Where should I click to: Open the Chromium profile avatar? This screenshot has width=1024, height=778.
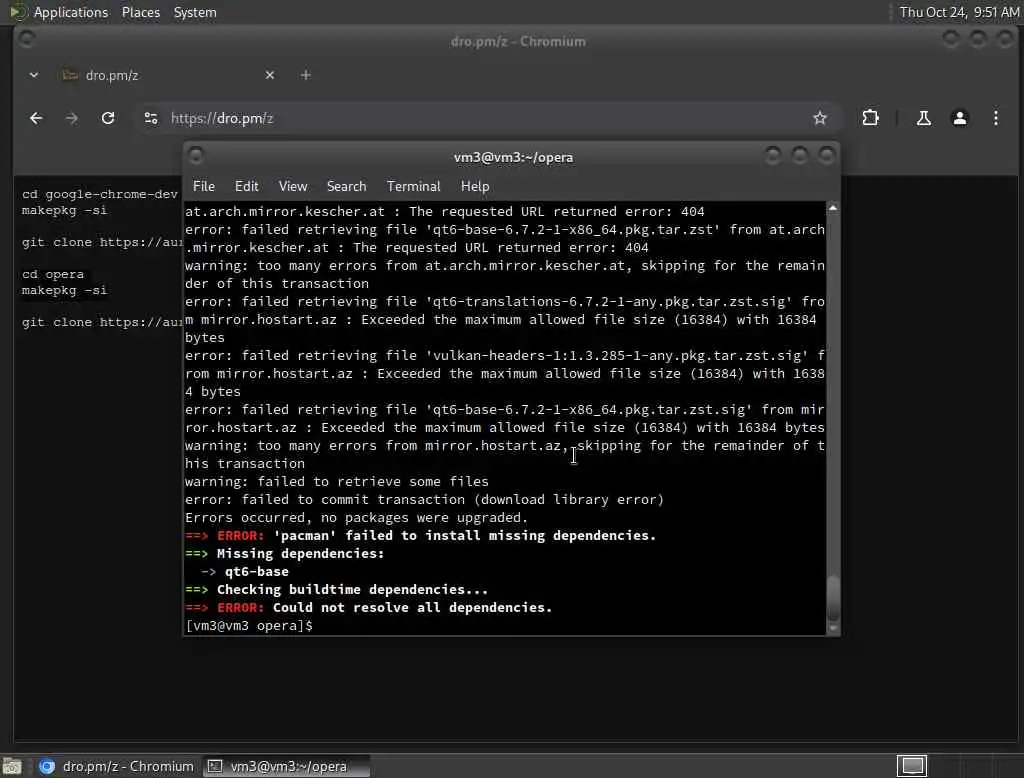959,118
